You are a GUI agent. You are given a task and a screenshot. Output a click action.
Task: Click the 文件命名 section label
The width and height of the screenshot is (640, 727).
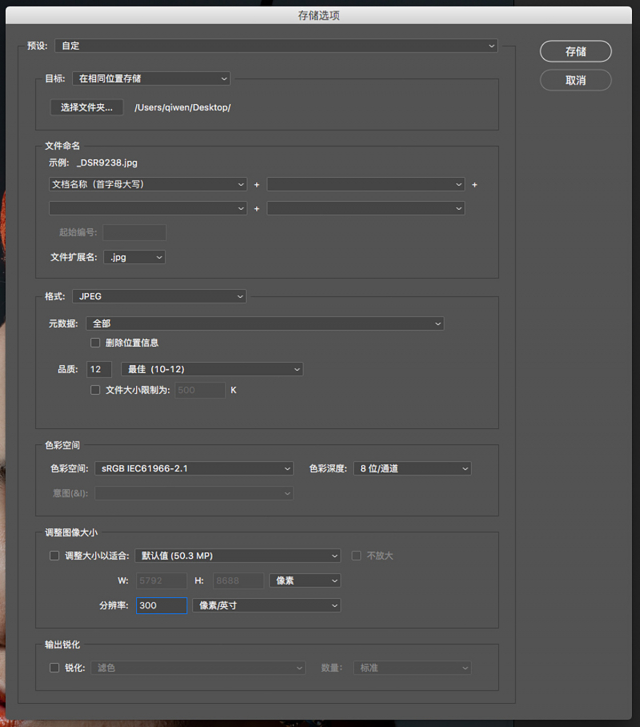[x=62, y=146]
